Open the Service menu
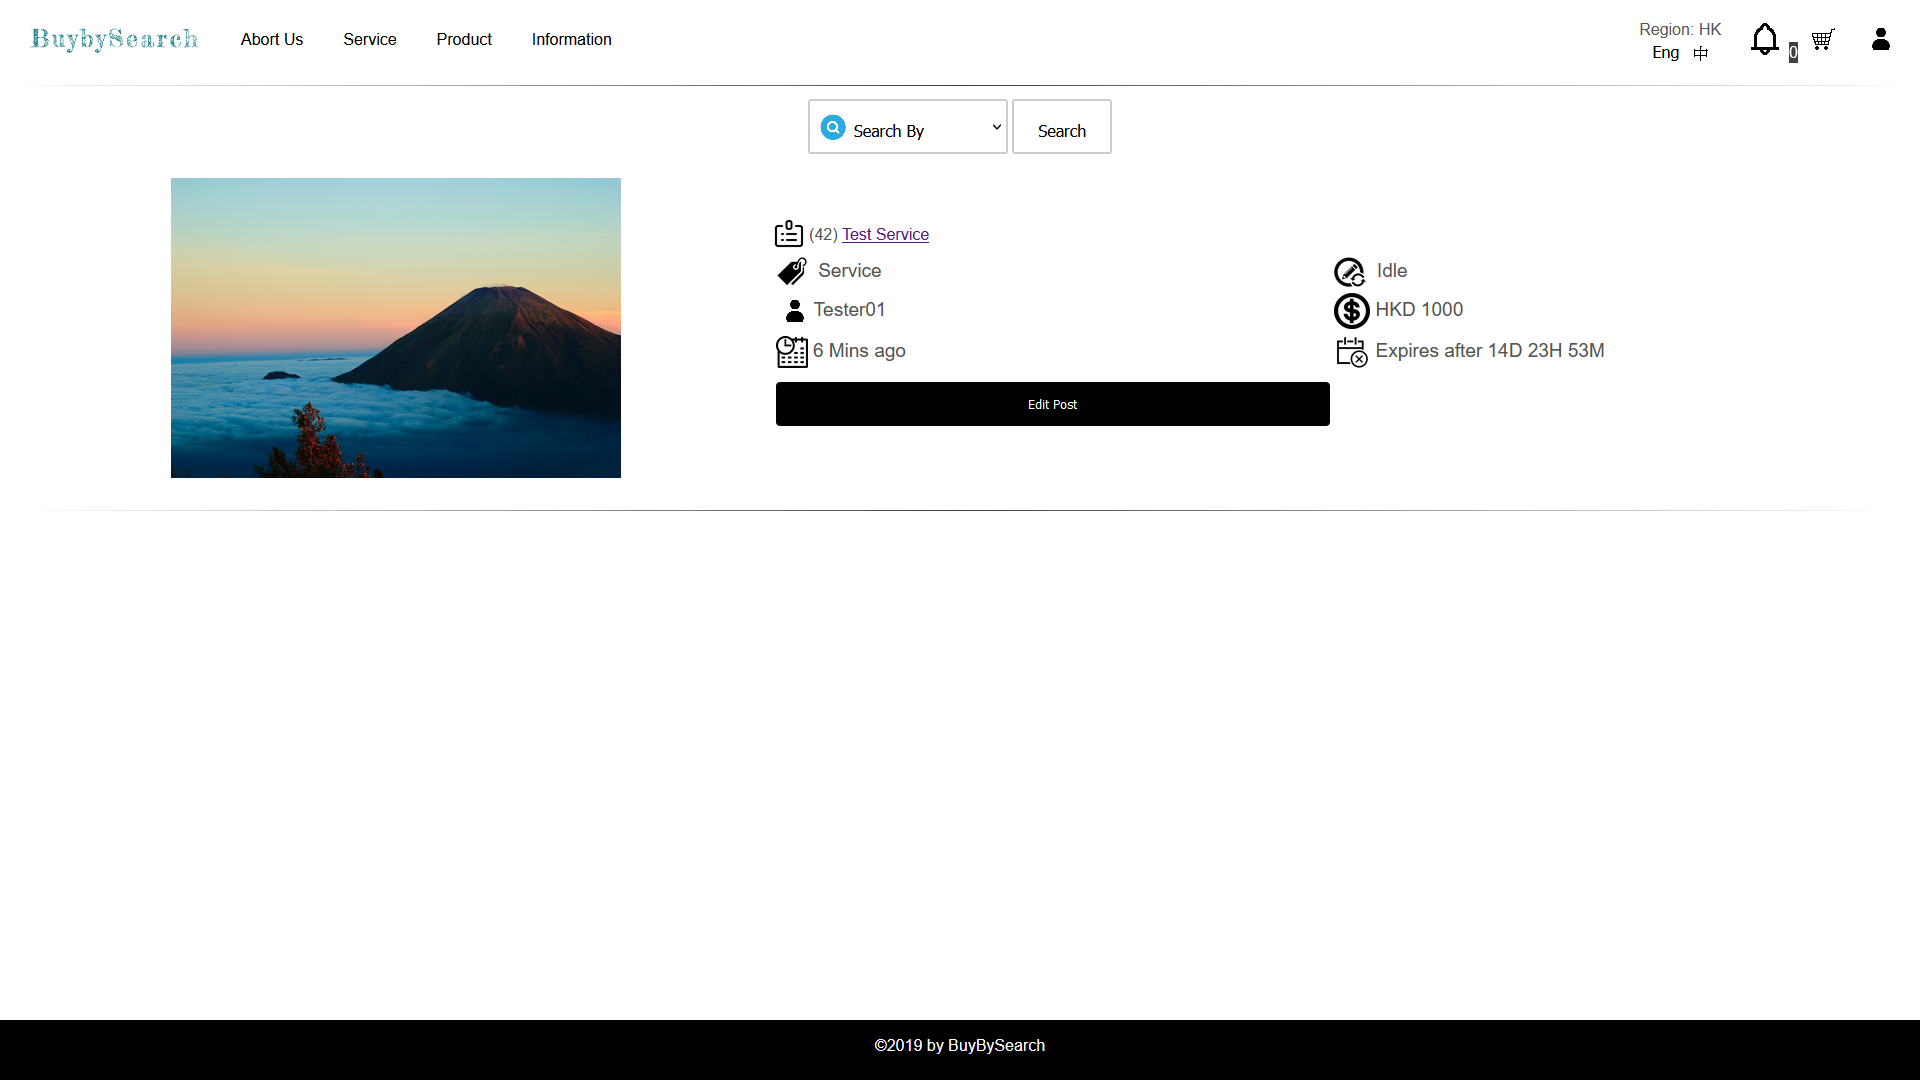Screen dimensions: 1920x1080 click(x=369, y=40)
